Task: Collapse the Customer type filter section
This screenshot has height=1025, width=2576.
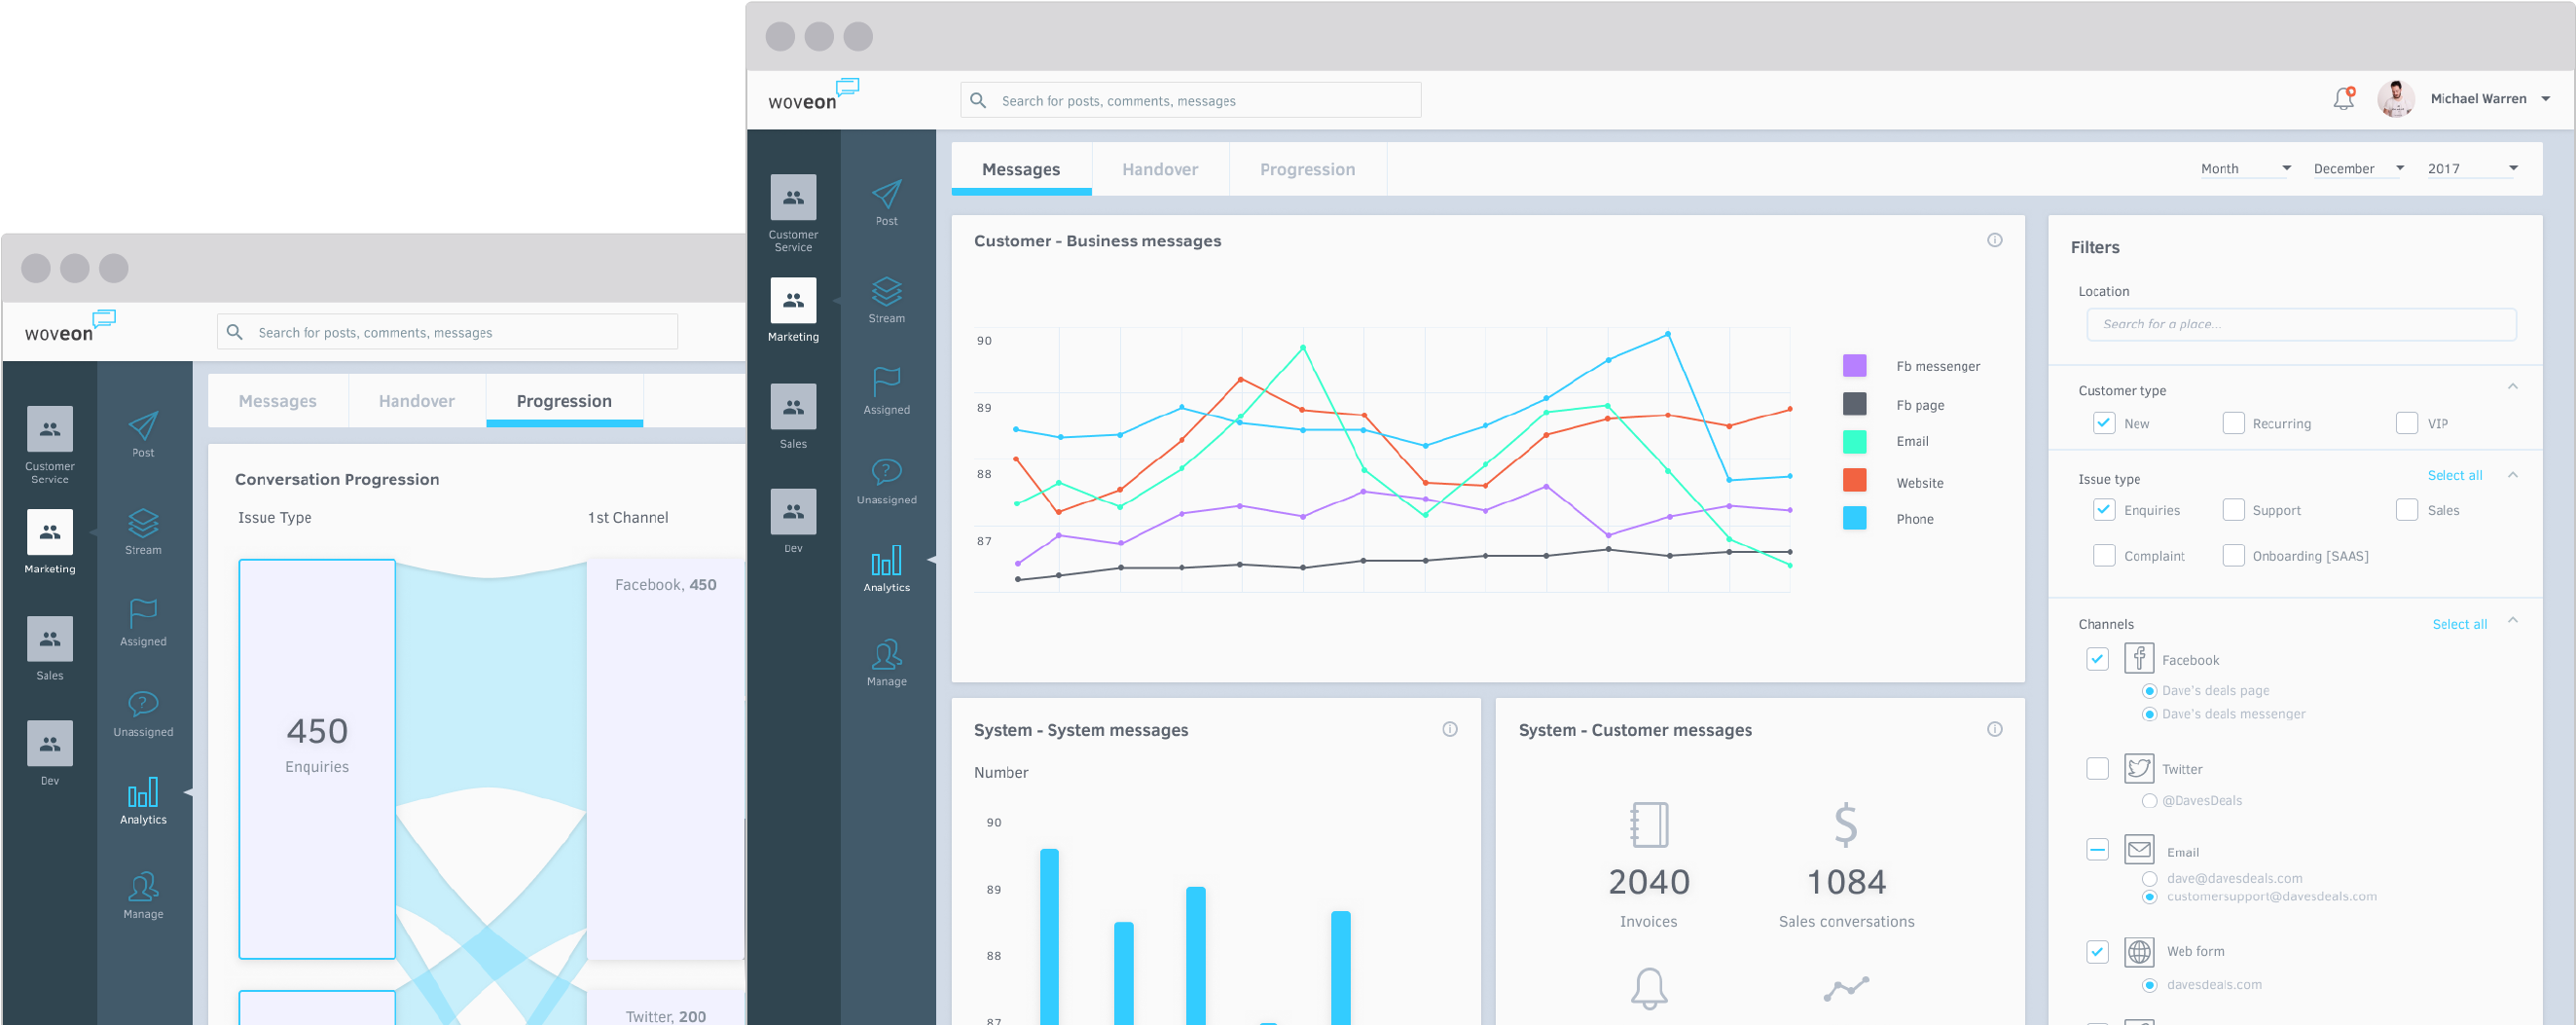Action: click(2513, 385)
